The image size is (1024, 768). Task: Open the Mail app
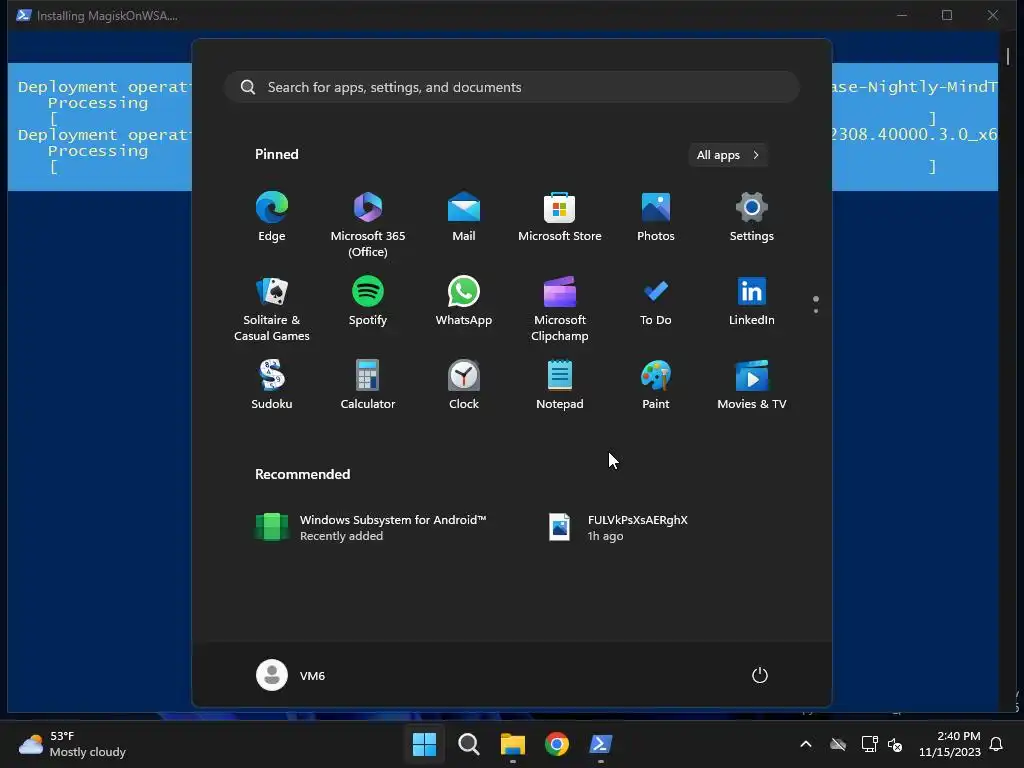[464, 217]
